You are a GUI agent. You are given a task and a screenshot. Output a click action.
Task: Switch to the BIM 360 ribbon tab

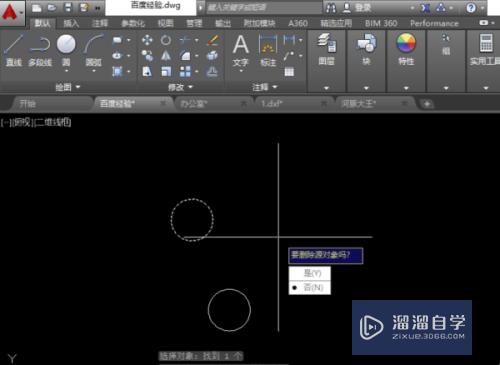coord(381,23)
